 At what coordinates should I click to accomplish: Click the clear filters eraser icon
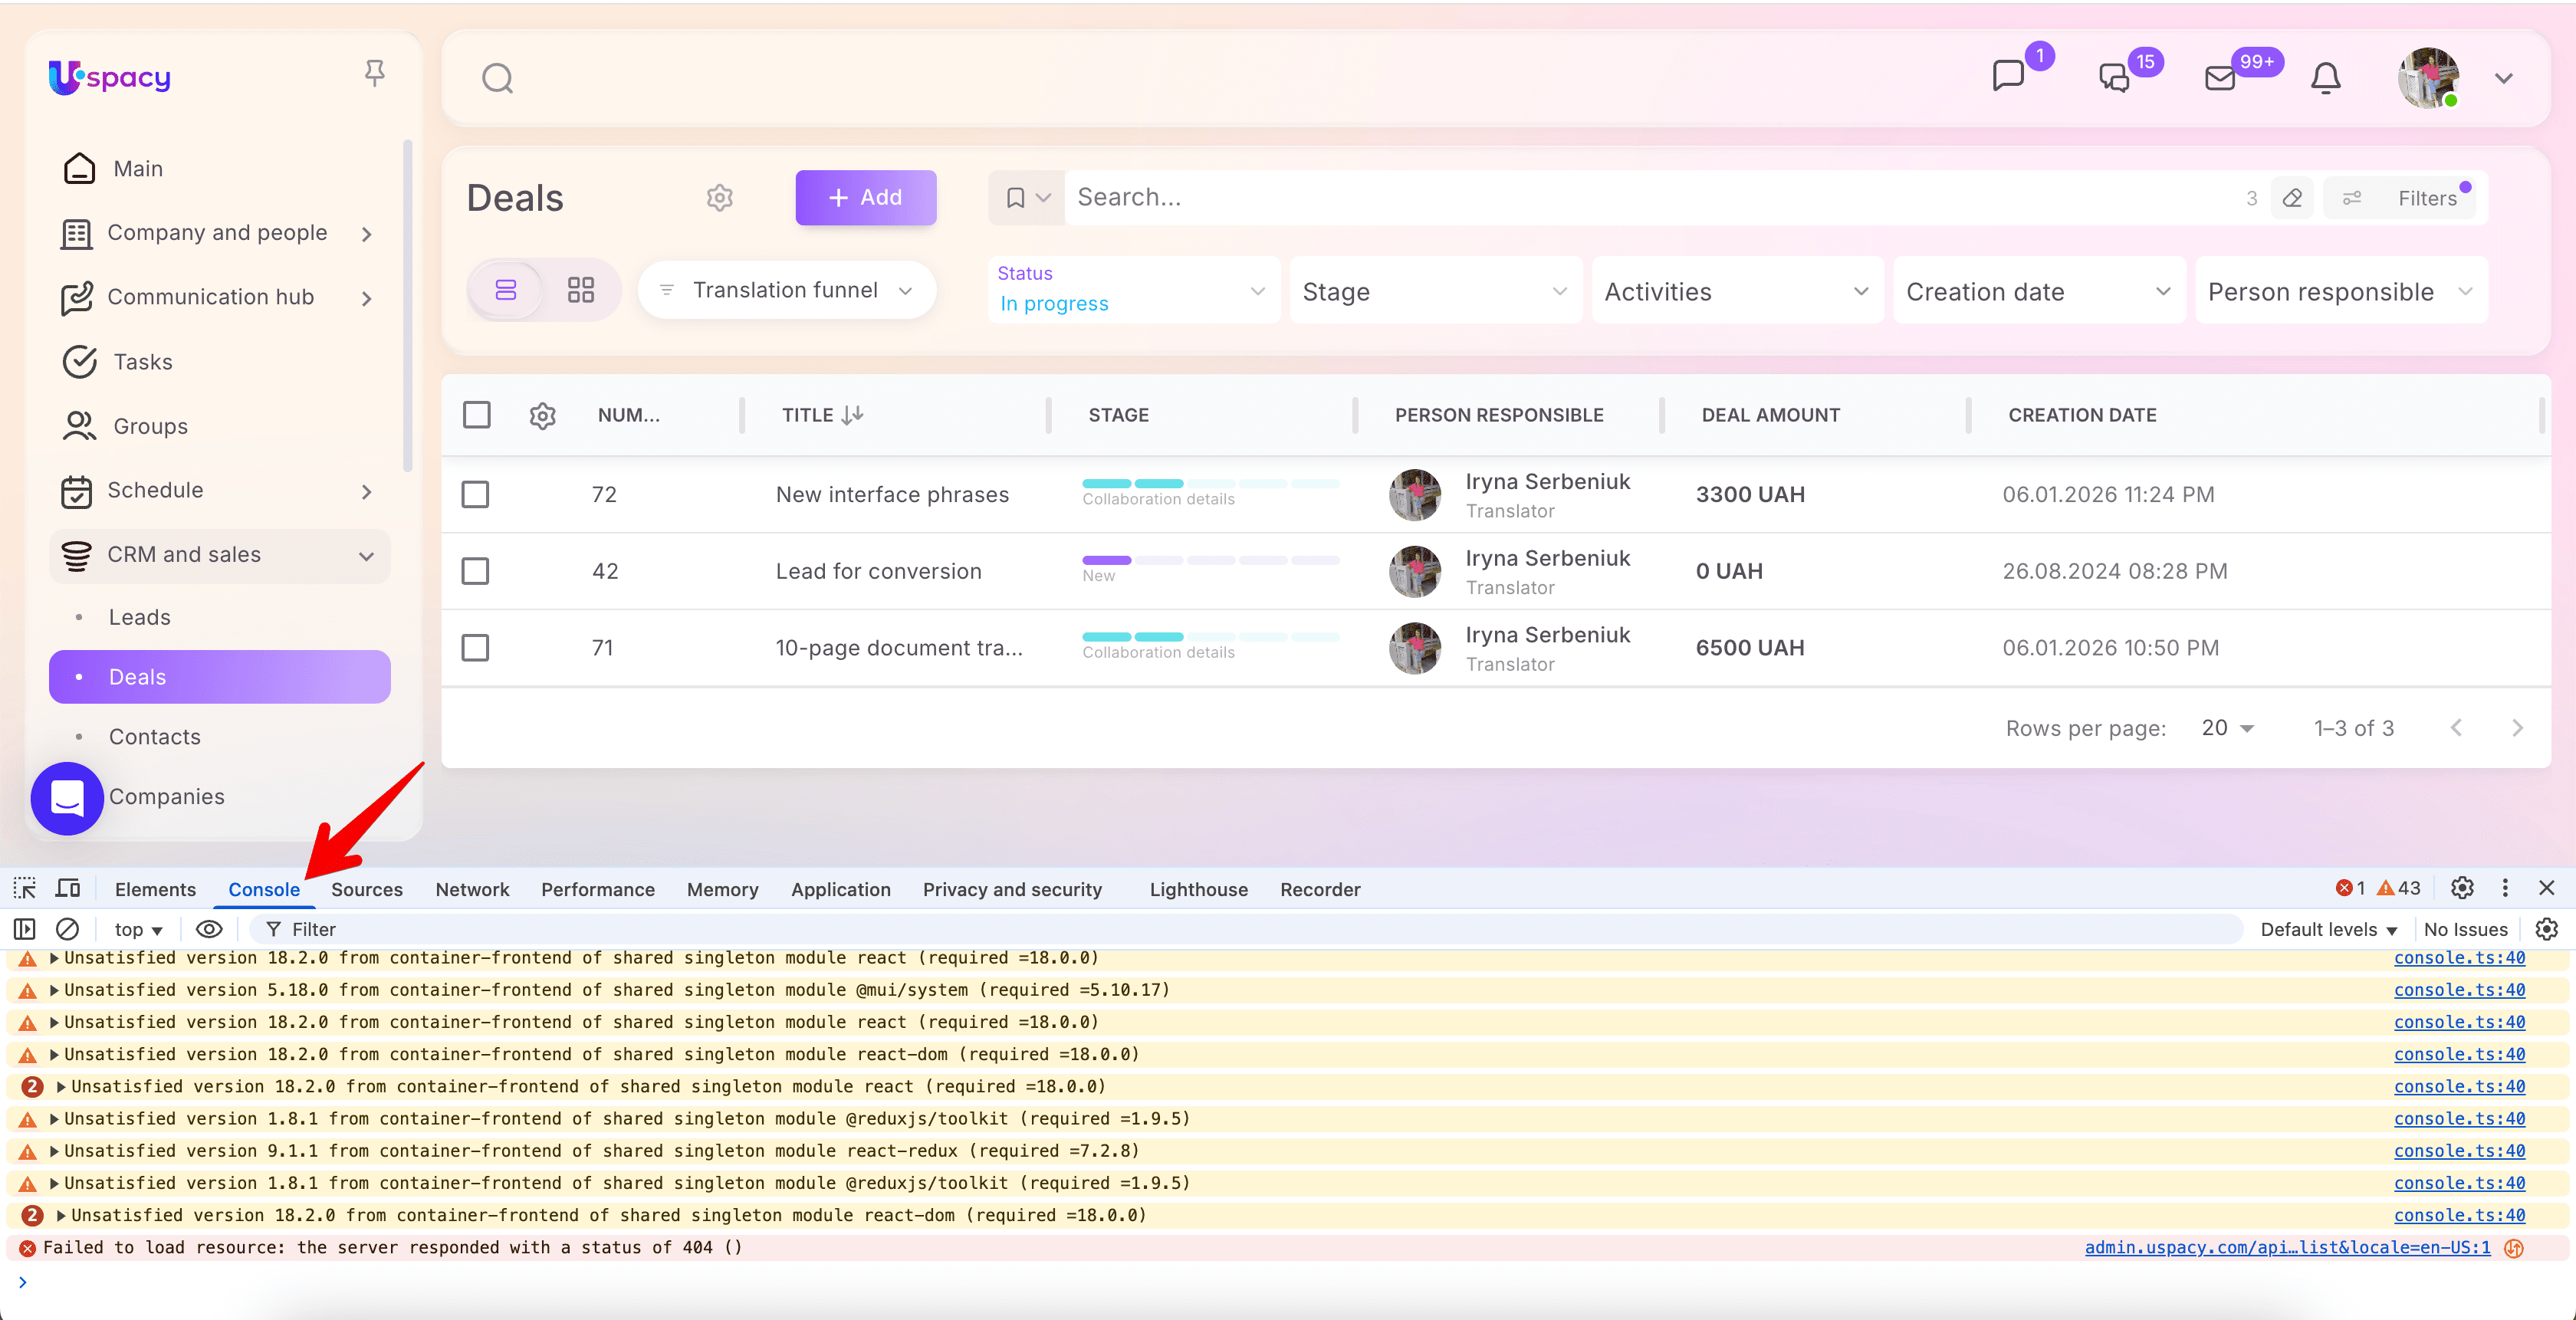pos(2292,198)
